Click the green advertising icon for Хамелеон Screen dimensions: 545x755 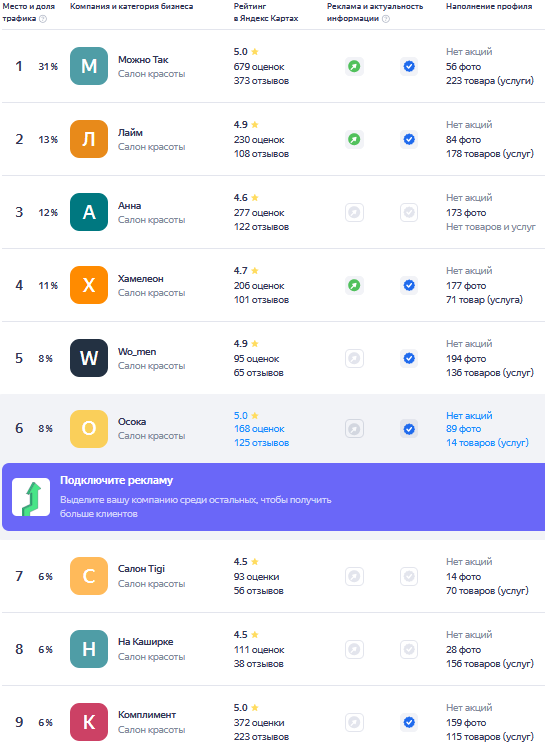point(354,286)
